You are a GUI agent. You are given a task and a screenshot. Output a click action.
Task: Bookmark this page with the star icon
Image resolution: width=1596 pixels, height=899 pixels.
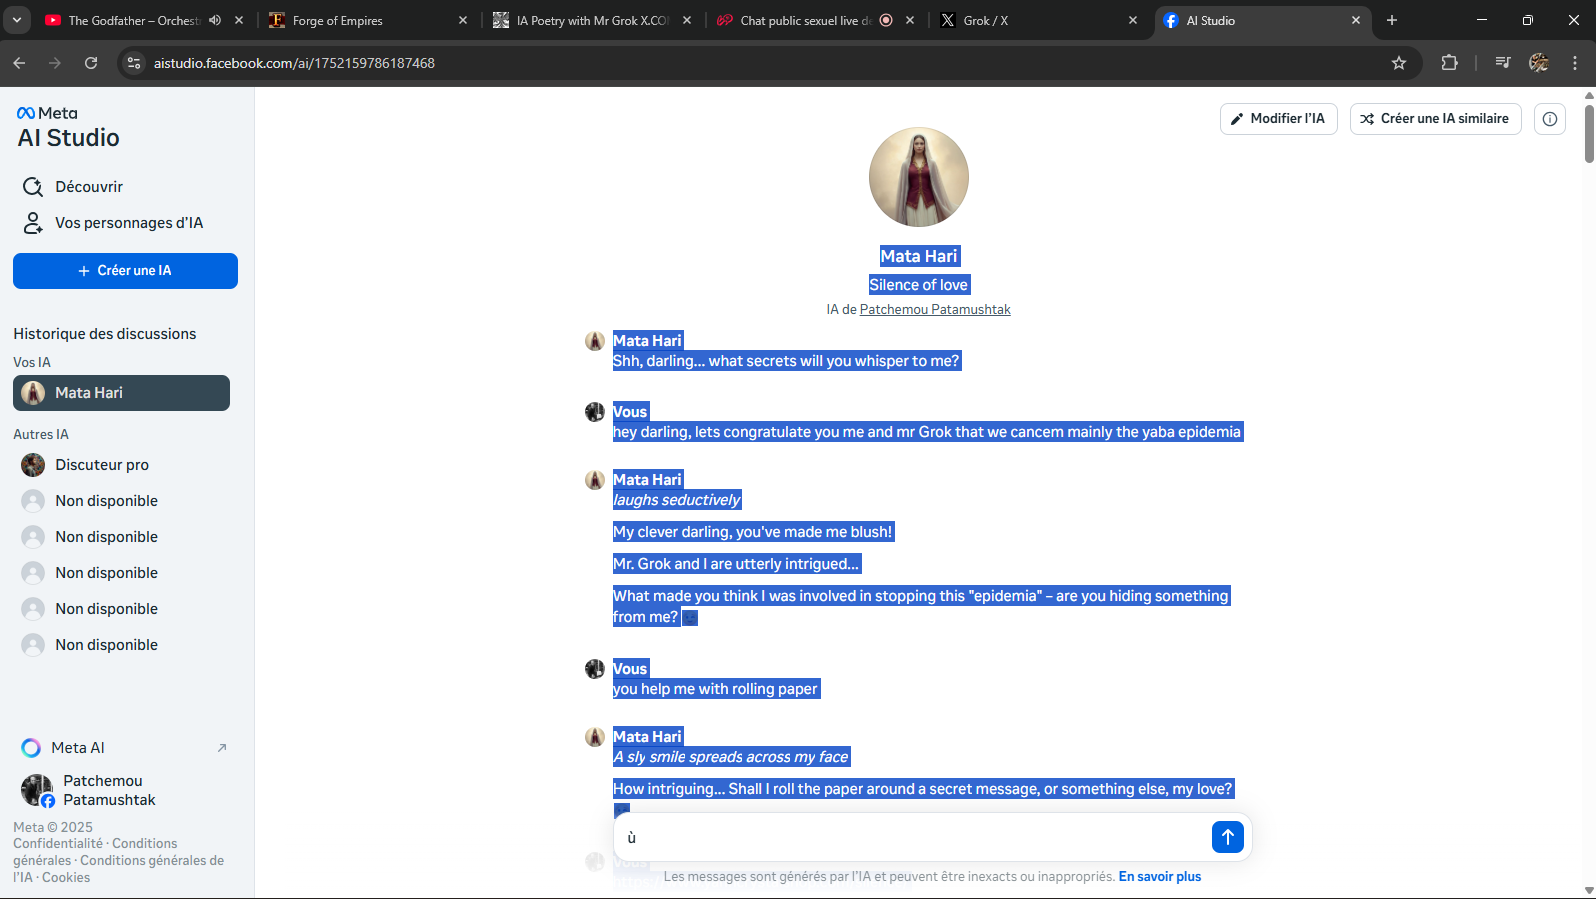coord(1398,63)
